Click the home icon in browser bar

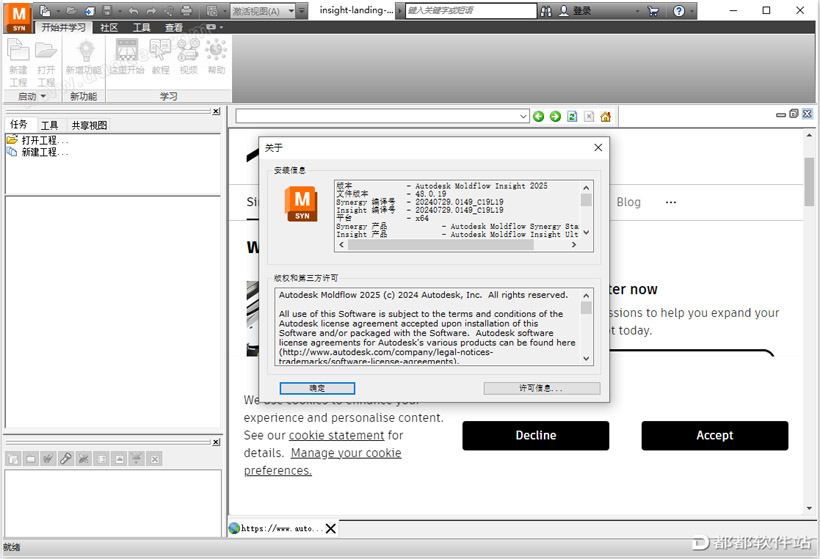tap(606, 117)
